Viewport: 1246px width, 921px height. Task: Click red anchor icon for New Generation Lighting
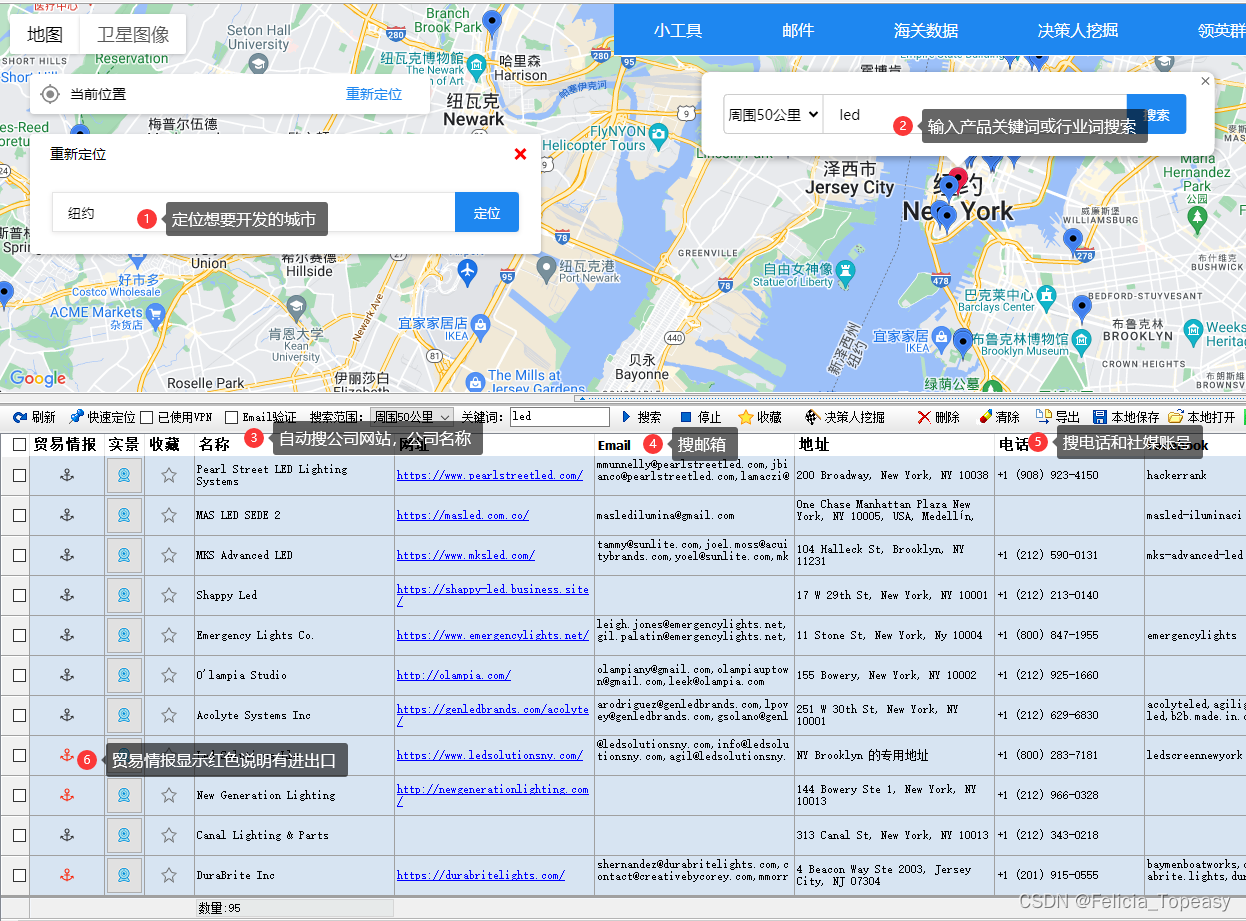(x=67, y=795)
